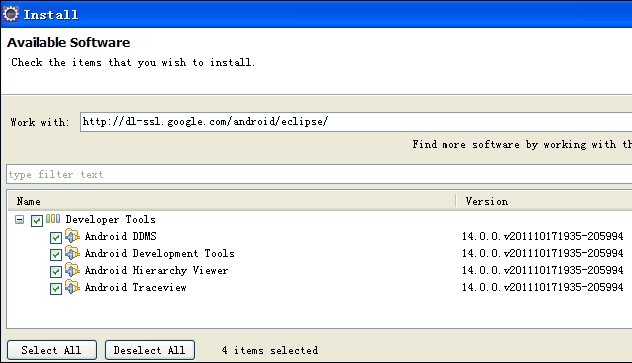Uncheck the Android DDMS checkbox
This screenshot has width=632, height=363.
tap(56, 238)
